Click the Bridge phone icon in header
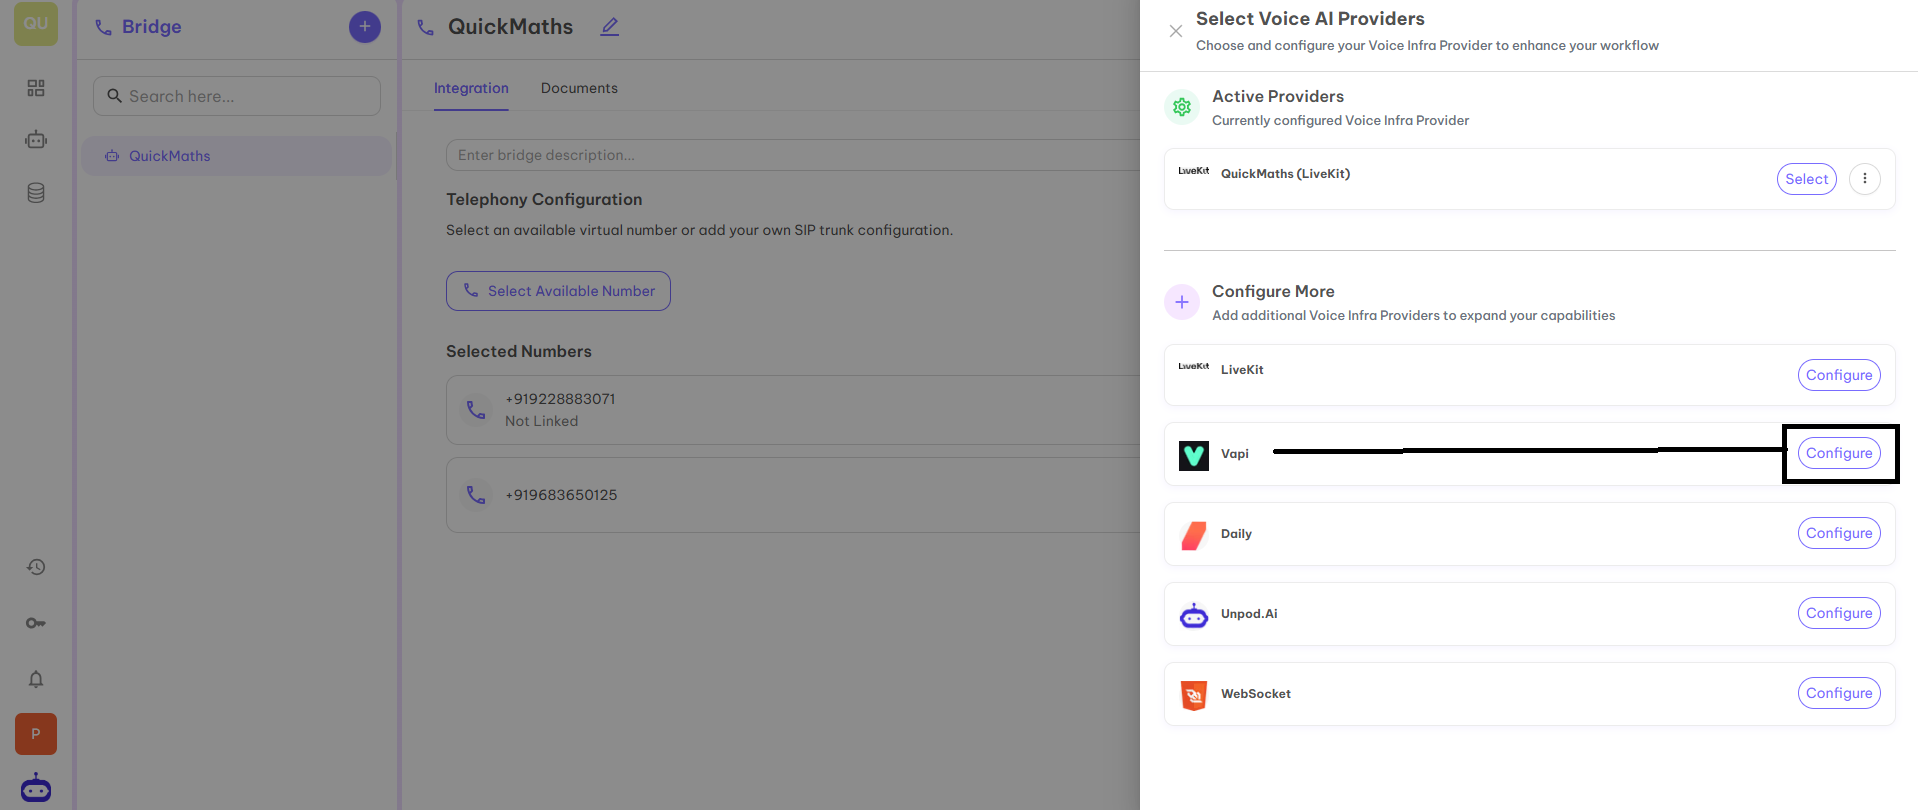Screen dimensions: 1918x810 103,27
